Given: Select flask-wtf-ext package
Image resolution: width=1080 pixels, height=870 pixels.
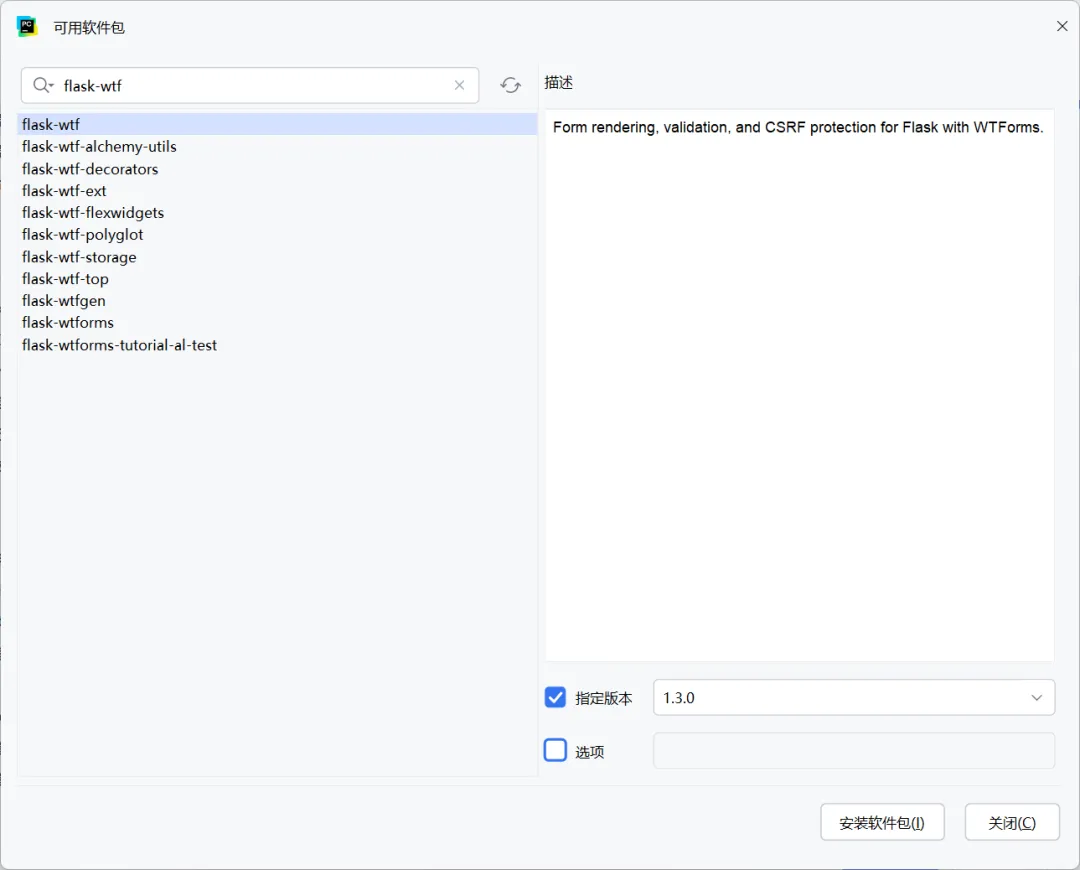Looking at the screenshot, I should click(x=277, y=191).
